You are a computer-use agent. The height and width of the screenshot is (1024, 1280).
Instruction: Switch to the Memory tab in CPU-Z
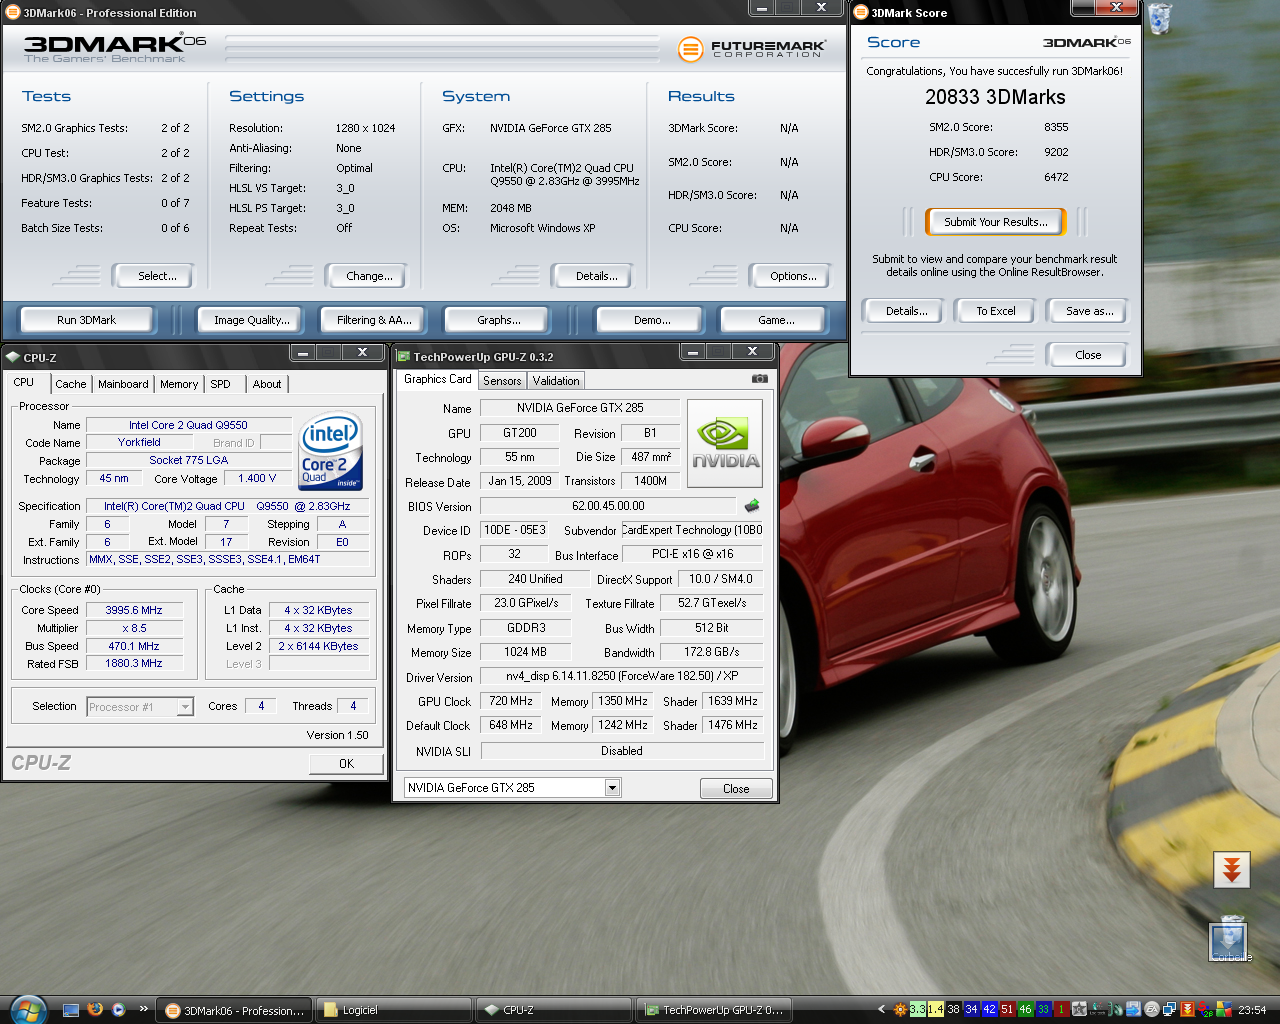tap(179, 384)
